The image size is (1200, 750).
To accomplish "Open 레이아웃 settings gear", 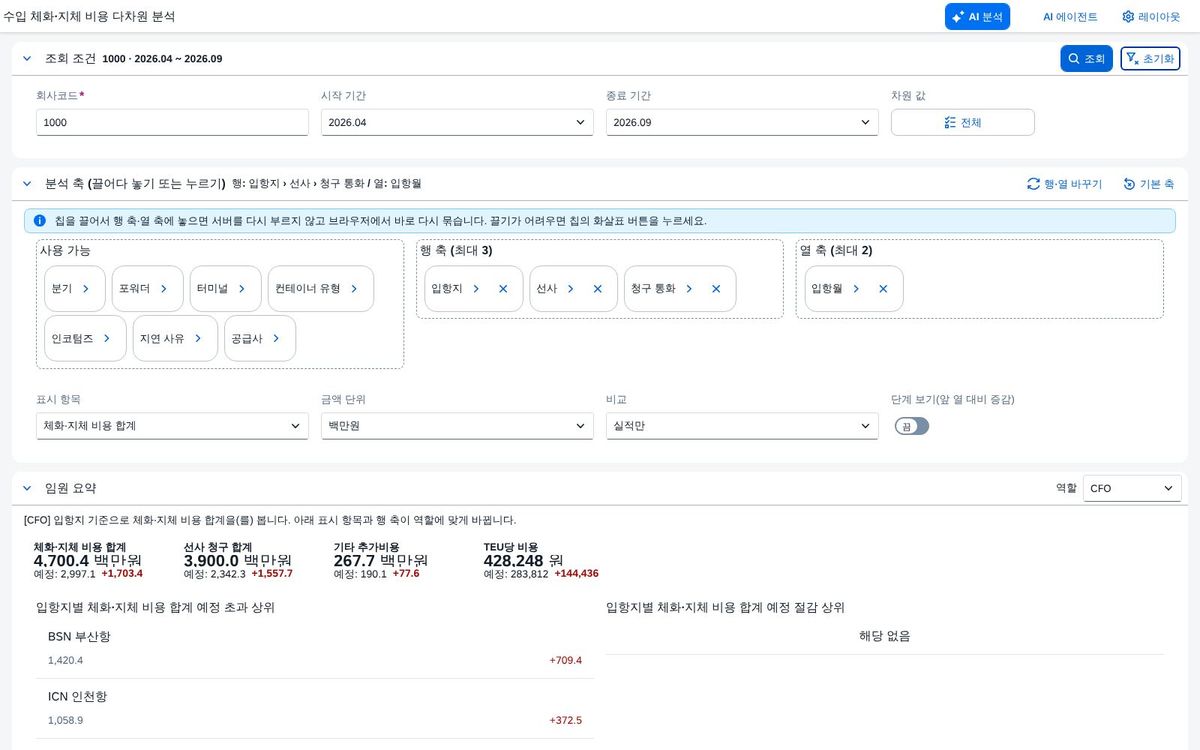I will coord(1151,17).
